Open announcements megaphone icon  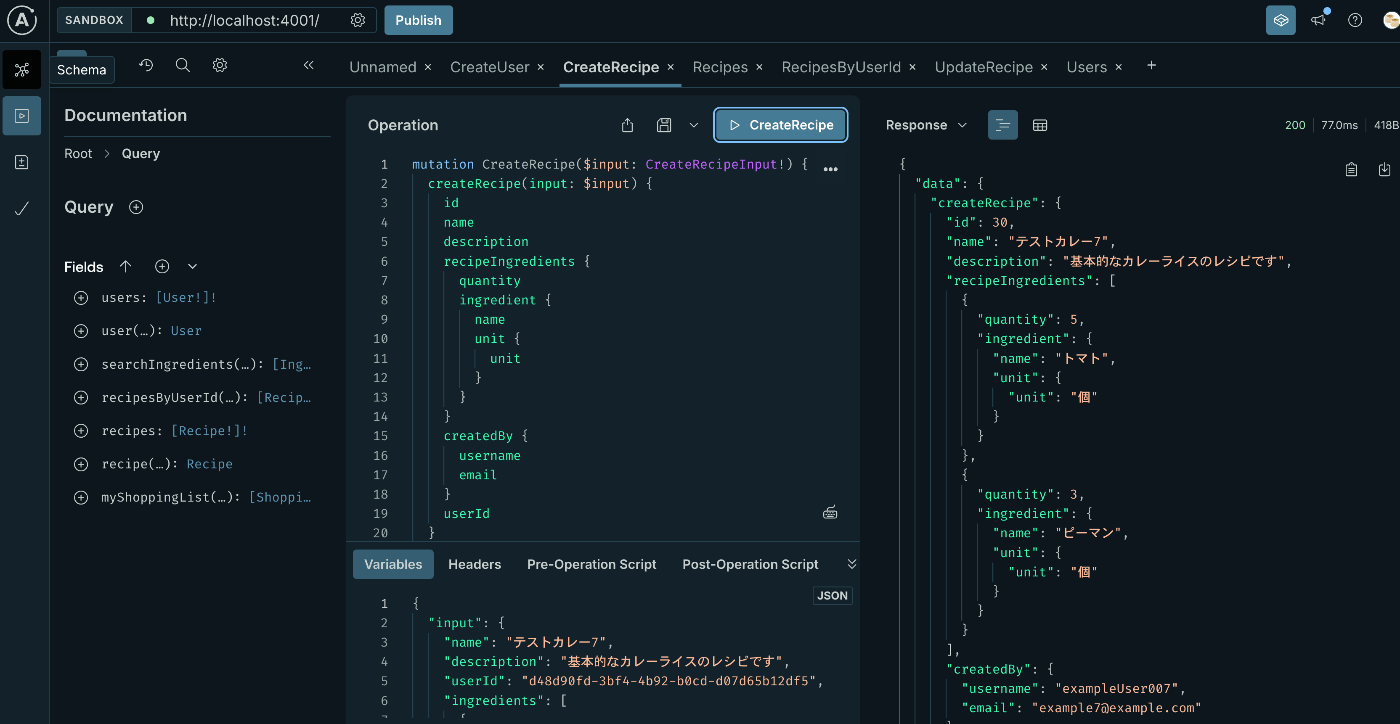pos(1319,20)
